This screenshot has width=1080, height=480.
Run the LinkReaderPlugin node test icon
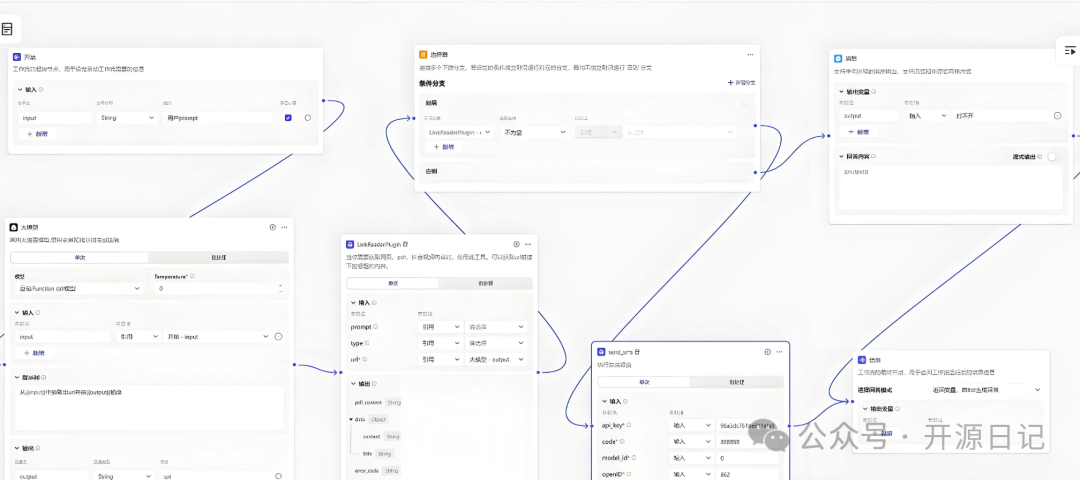point(517,244)
